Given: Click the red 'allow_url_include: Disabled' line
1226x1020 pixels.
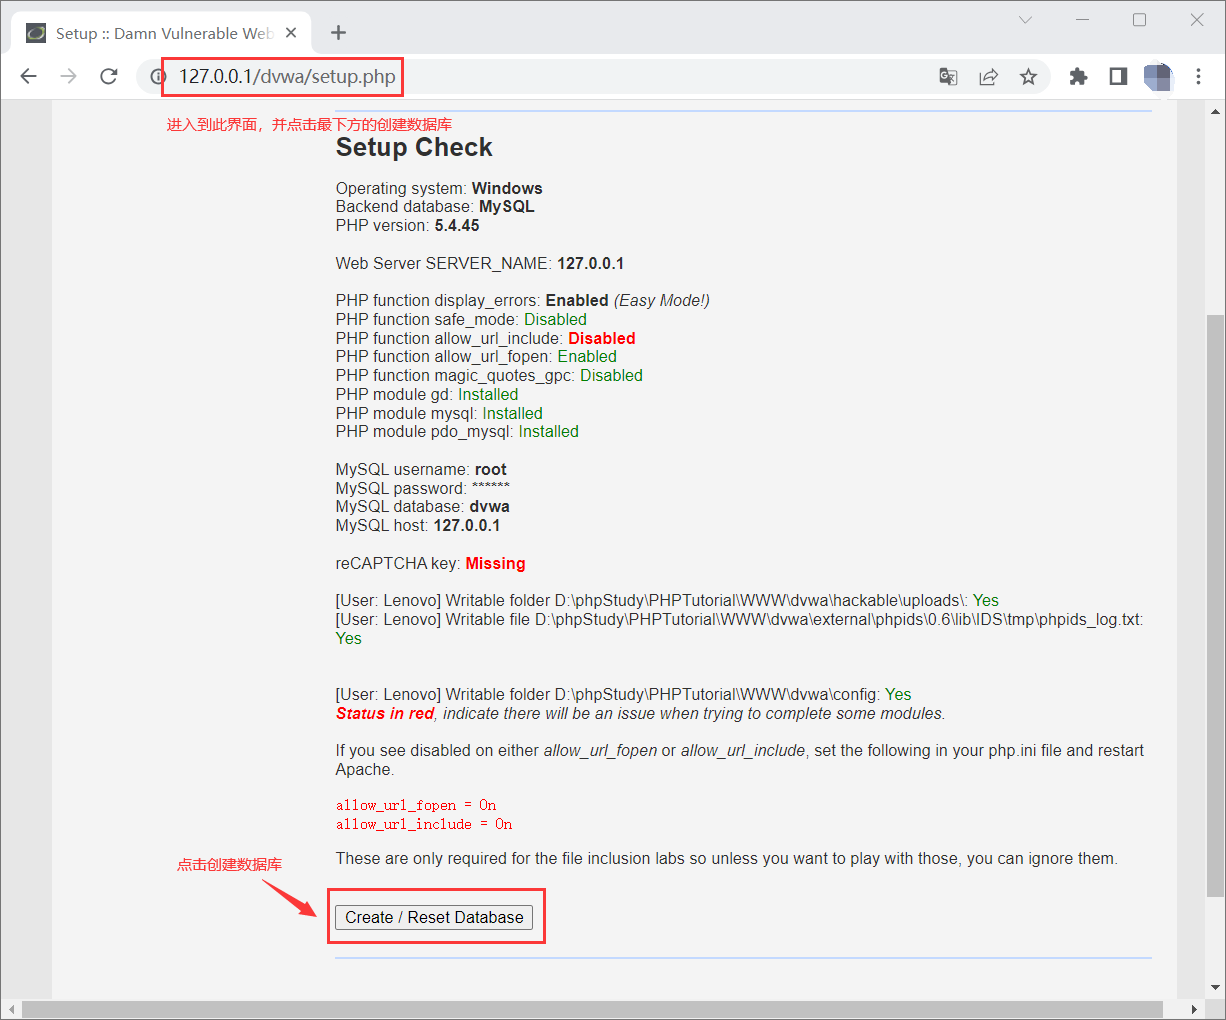Looking at the screenshot, I should coord(486,338).
